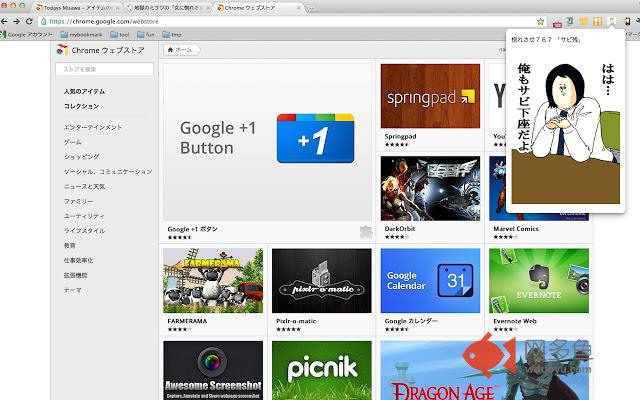640x400 pixels.
Task: Click the address bar URL
Action: [104, 21]
